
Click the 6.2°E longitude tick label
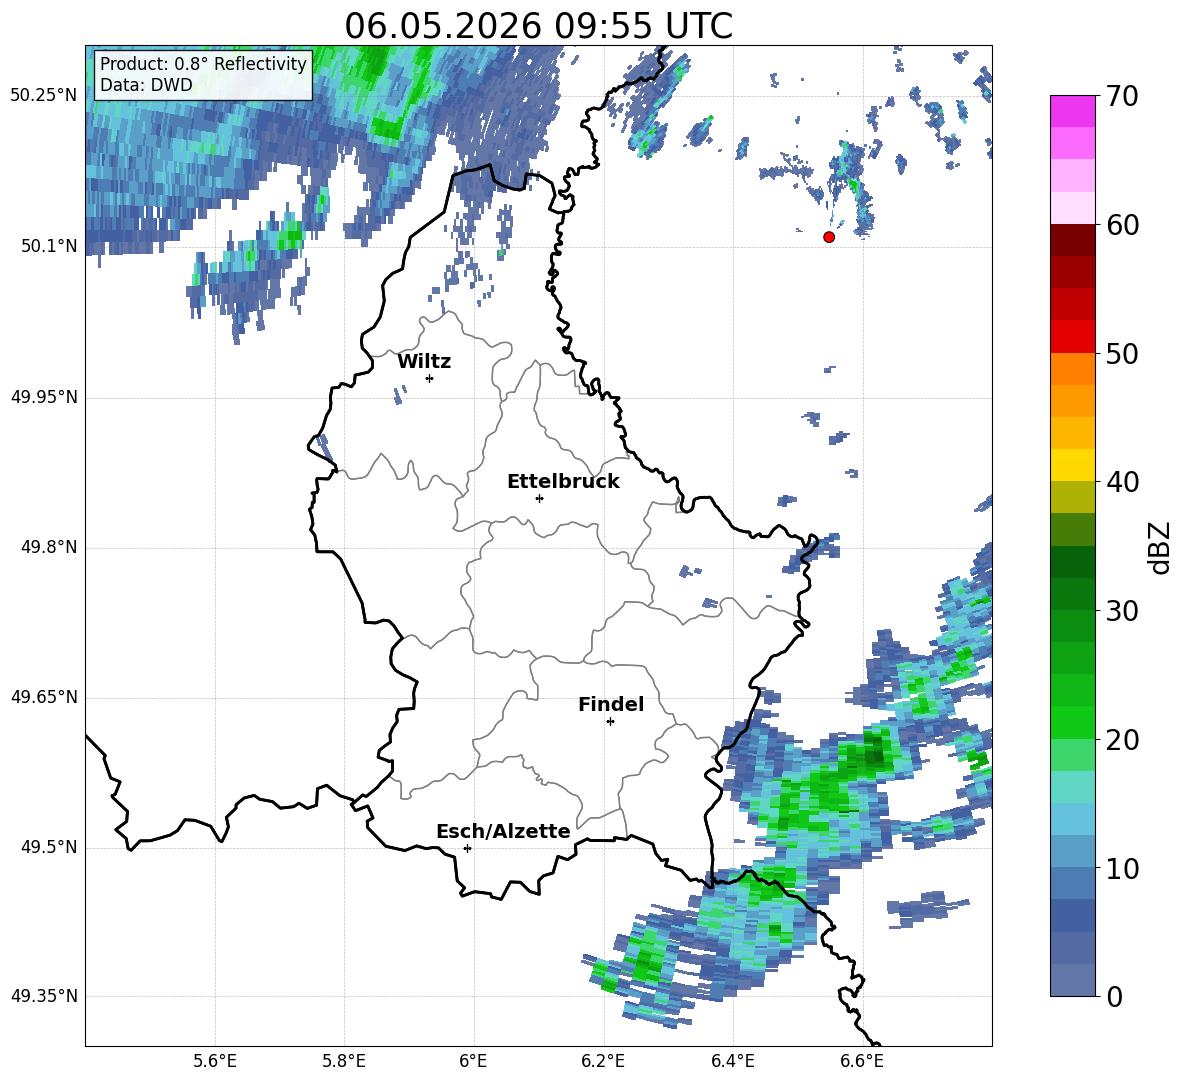coord(603,1061)
